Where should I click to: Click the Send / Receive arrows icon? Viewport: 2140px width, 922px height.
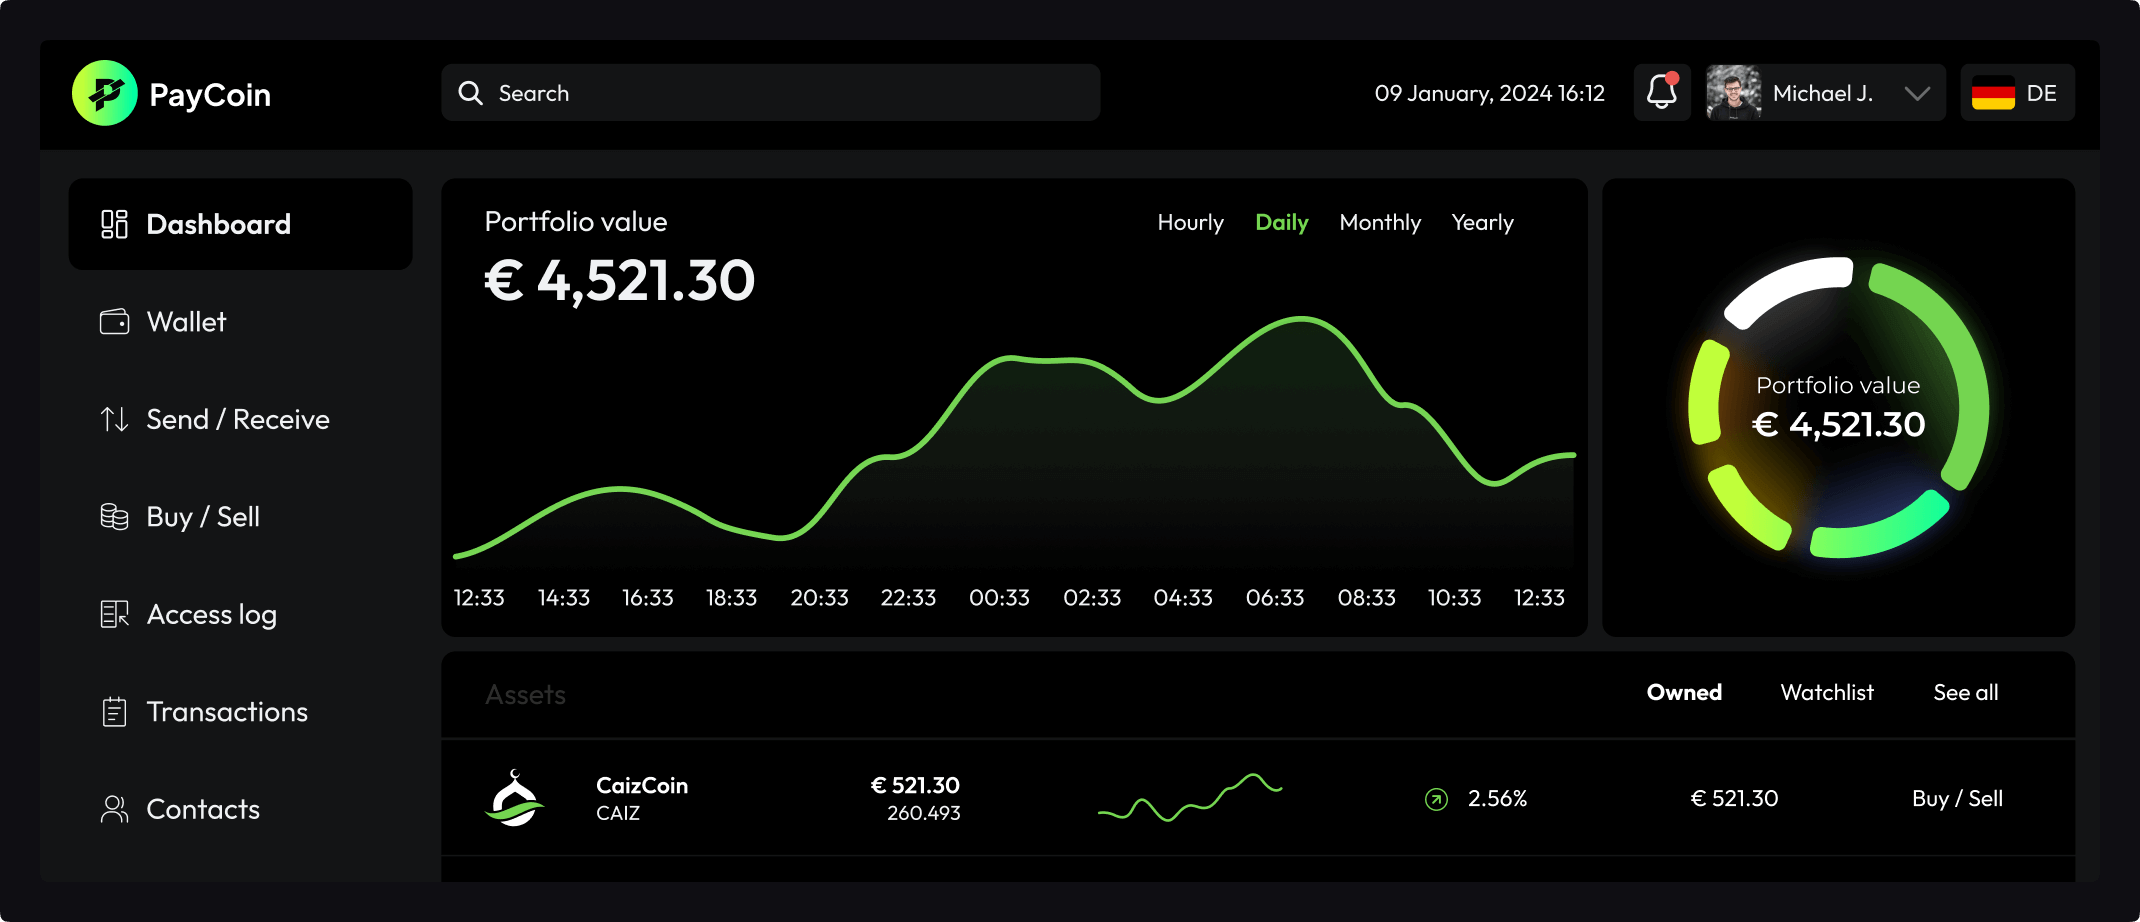tap(114, 419)
